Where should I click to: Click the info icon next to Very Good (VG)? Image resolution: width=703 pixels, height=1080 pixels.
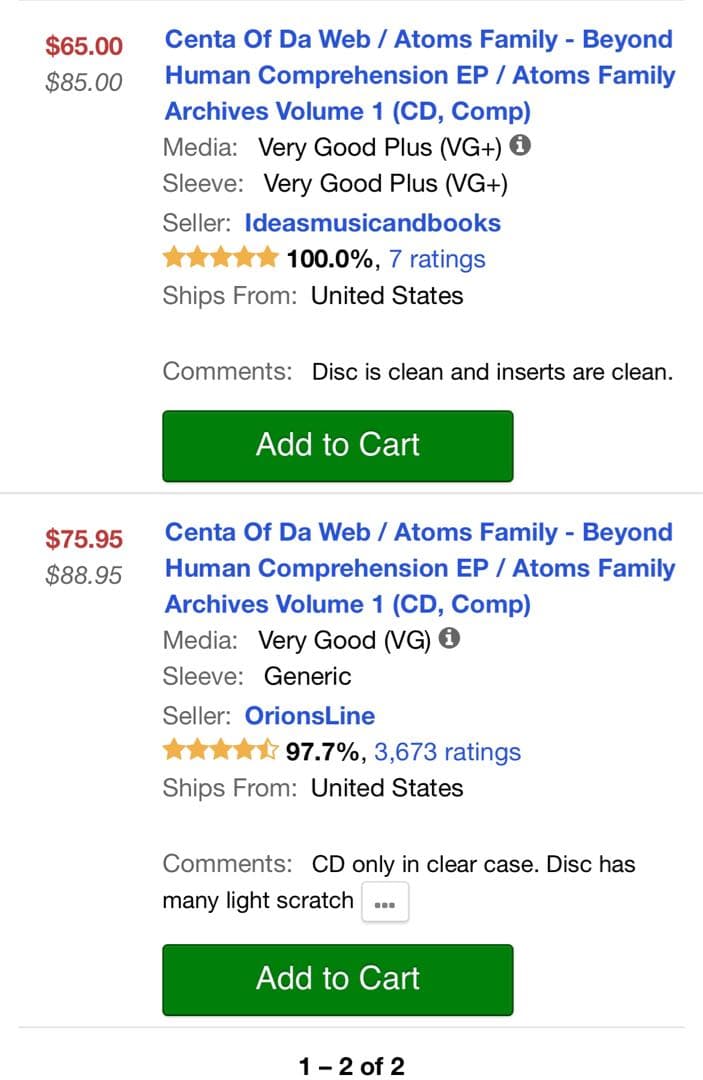449,638
